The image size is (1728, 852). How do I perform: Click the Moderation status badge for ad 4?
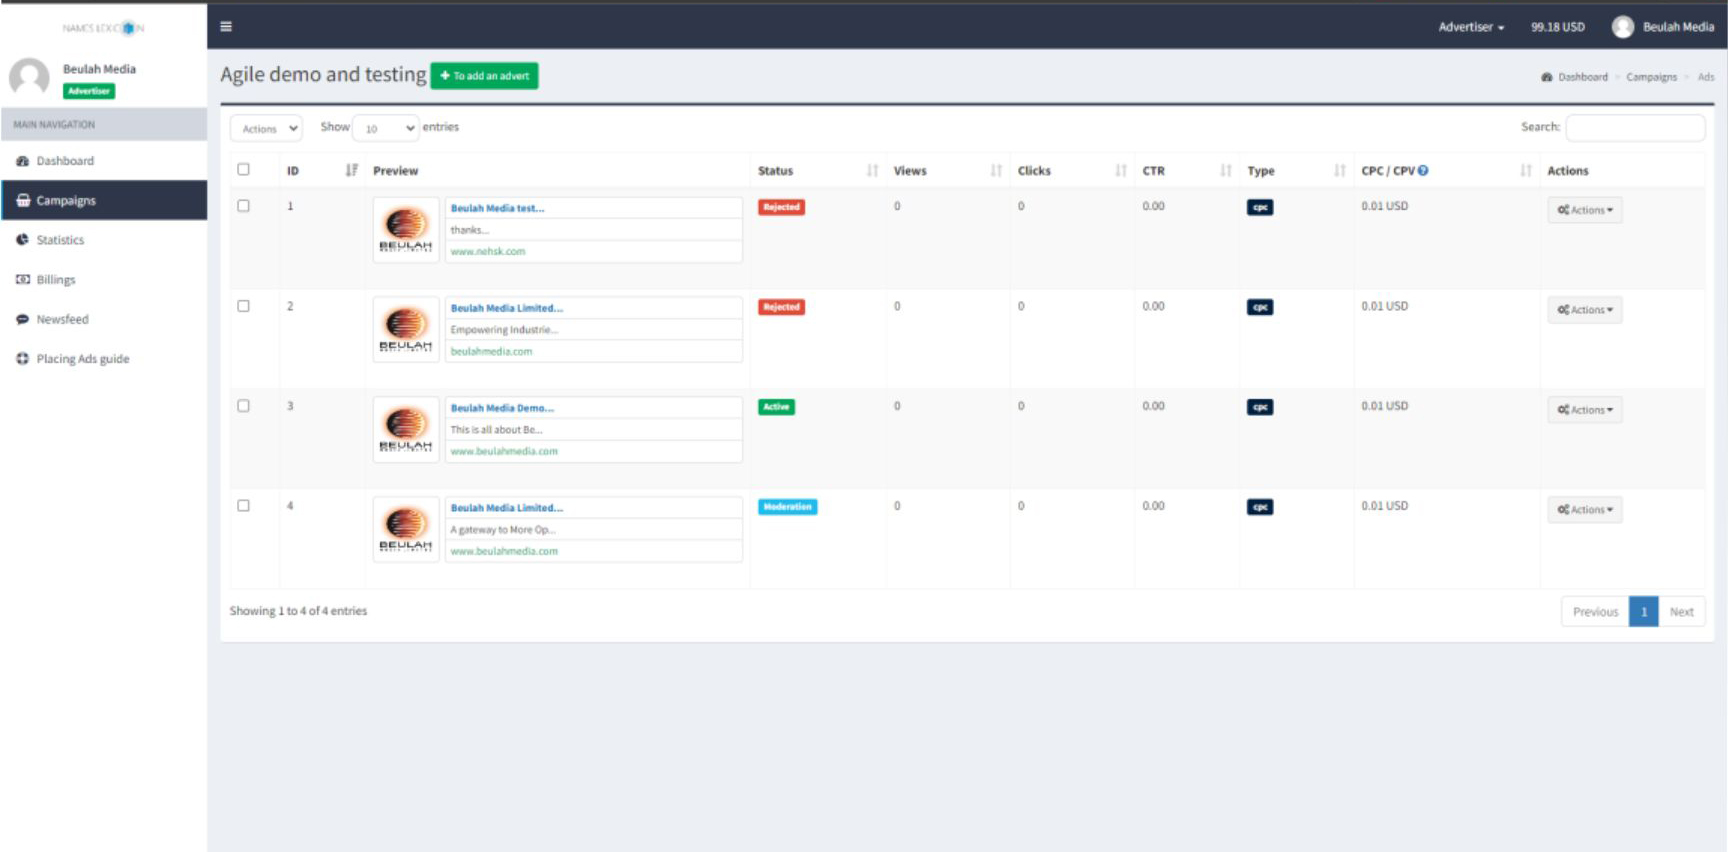(x=787, y=507)
